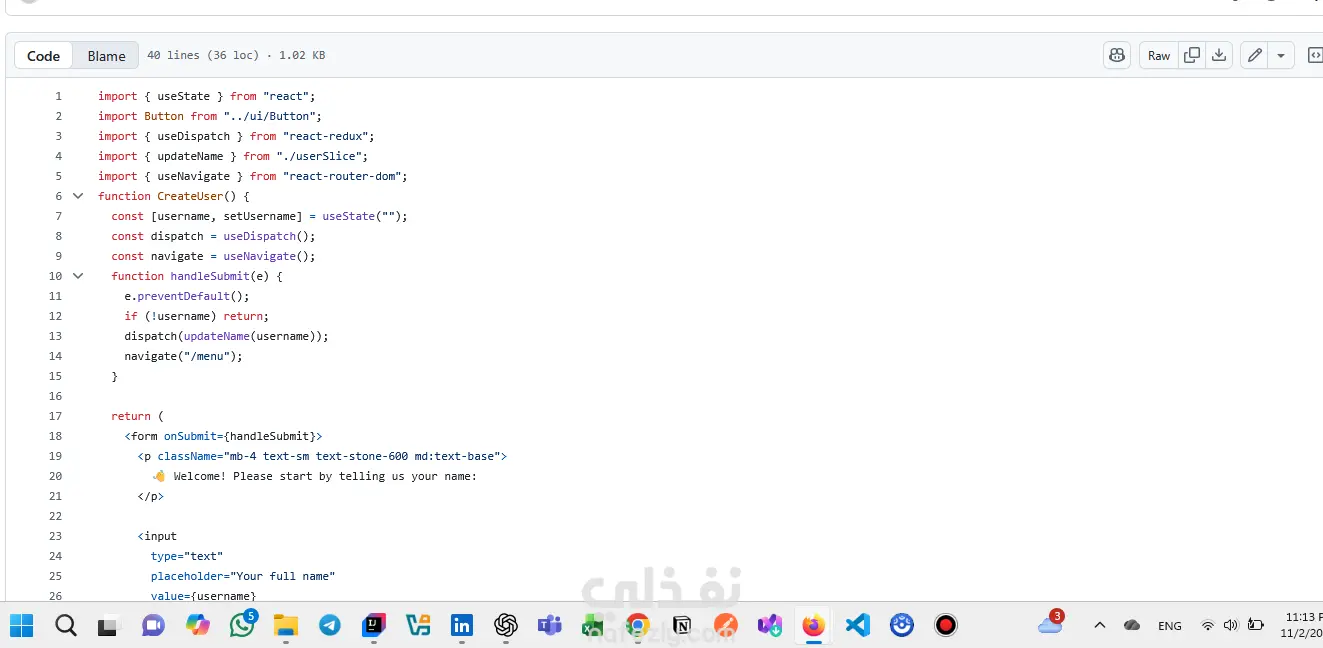The width and height of the screenshot is (1323, 648).
Task: Open the Copilot icon in file toolbar
Action: pos(1117,56)
